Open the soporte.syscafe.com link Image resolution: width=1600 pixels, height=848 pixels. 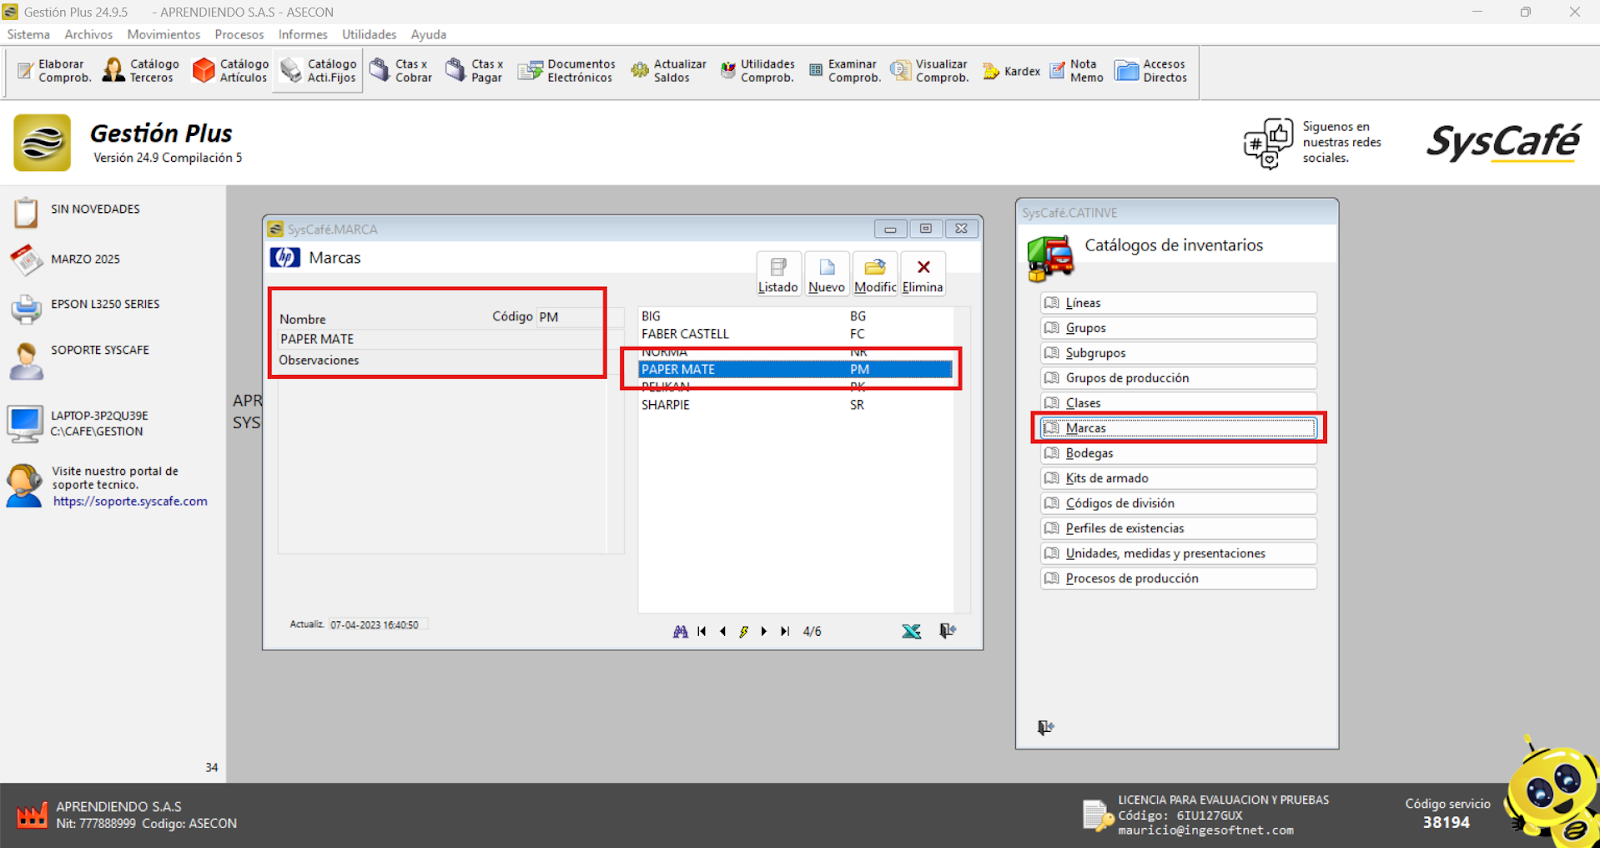(130, 501)
